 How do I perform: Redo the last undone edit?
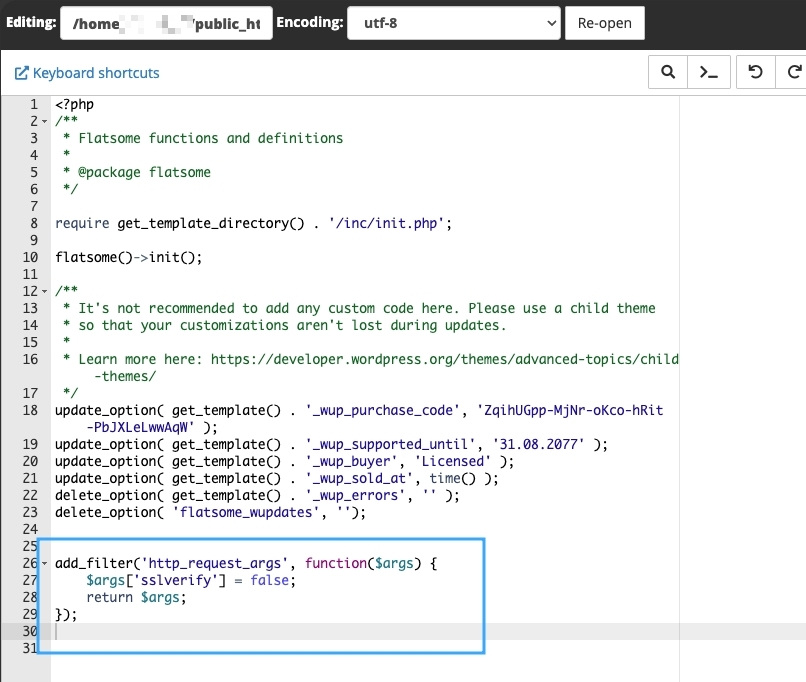point(793,72)
